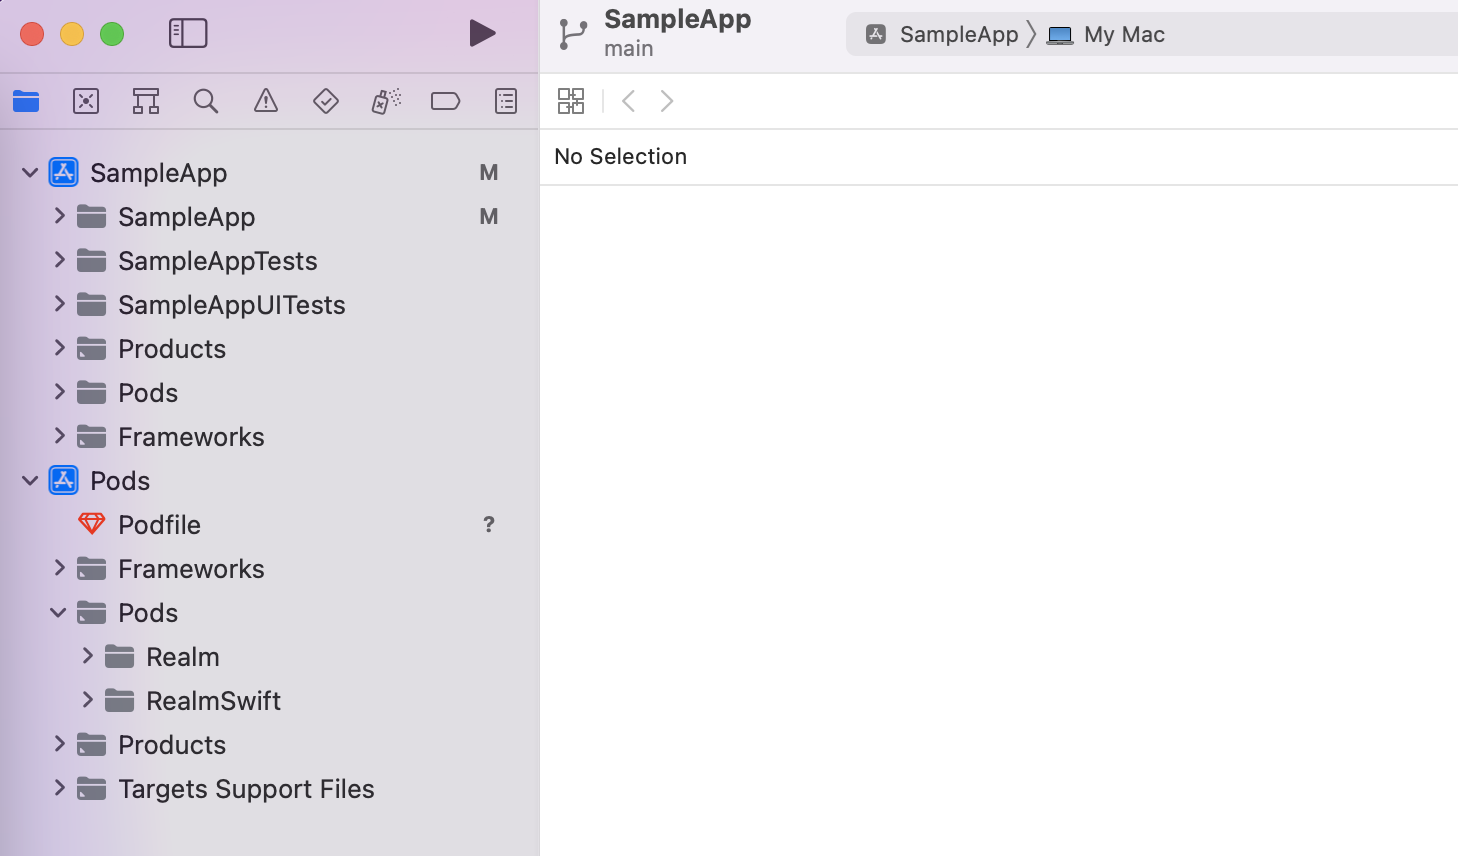This screenshot has width=1458, height=856.
Task: Click the SampleAppUITests folder icon
Action: [x=92, y=304]
